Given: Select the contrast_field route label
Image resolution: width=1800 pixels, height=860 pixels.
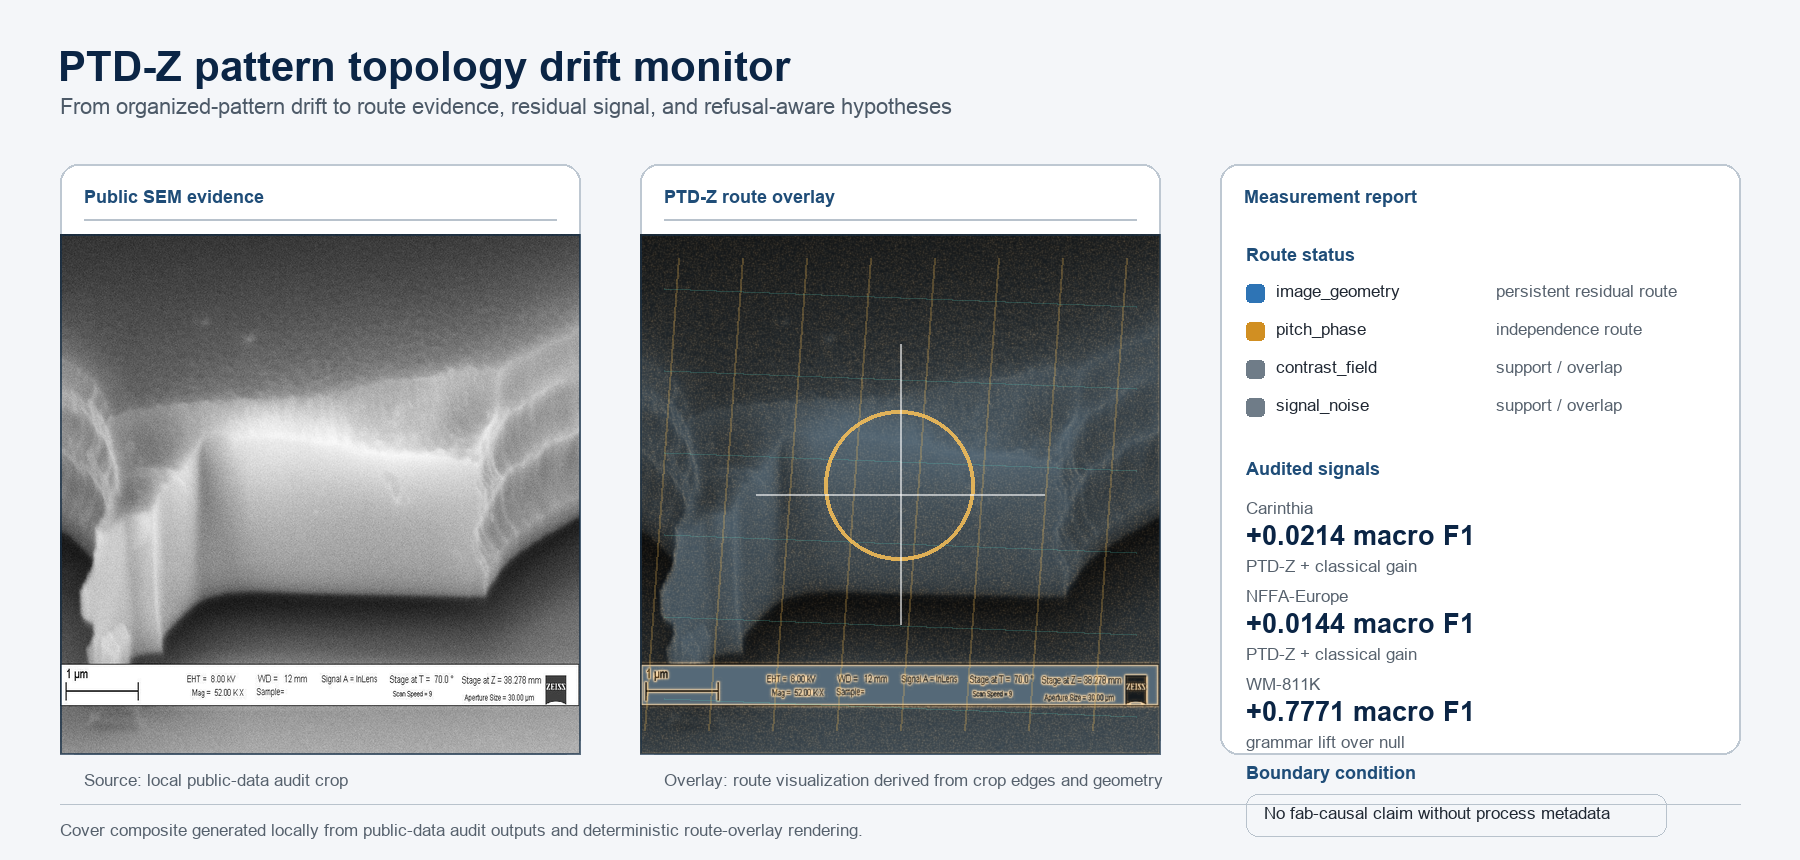Looking at the screenshot, I should click(x=1326, y=368).
